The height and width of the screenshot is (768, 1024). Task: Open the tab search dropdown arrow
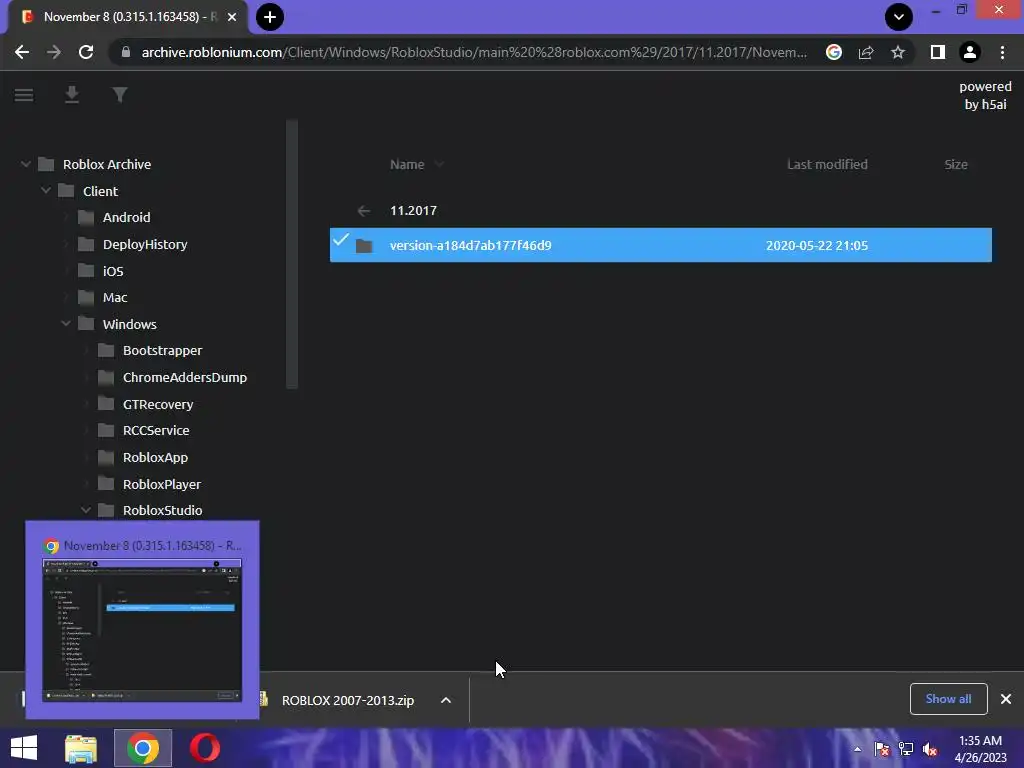click(899, 17)
